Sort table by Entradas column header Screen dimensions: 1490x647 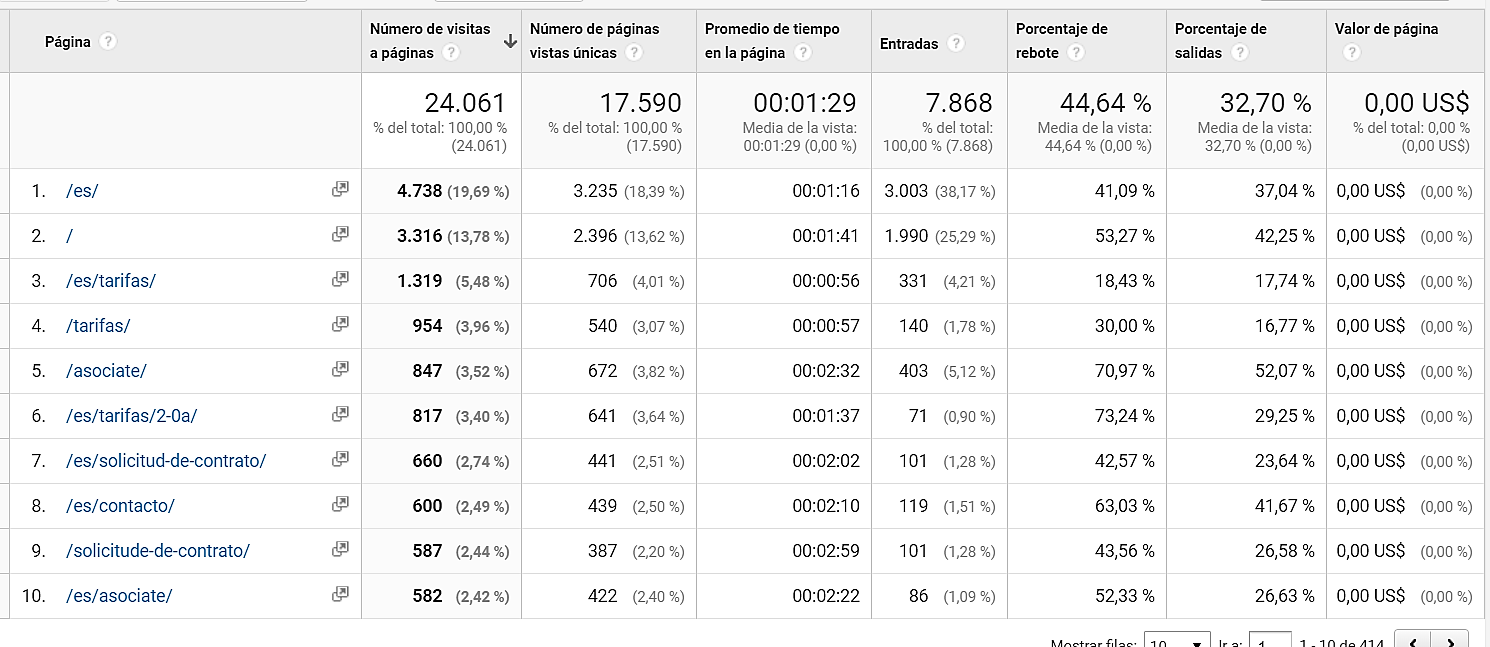pyautogui.click(x=909, y=43)
